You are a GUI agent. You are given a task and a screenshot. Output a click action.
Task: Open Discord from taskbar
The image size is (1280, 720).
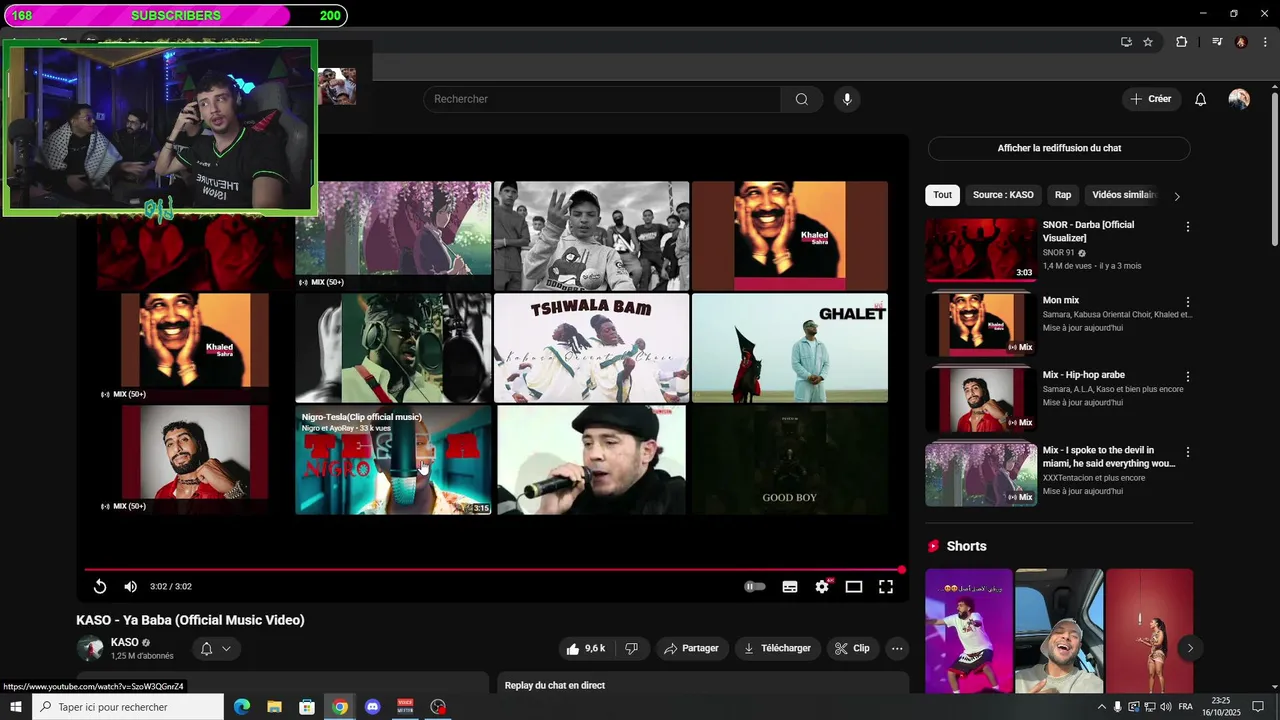373,707
